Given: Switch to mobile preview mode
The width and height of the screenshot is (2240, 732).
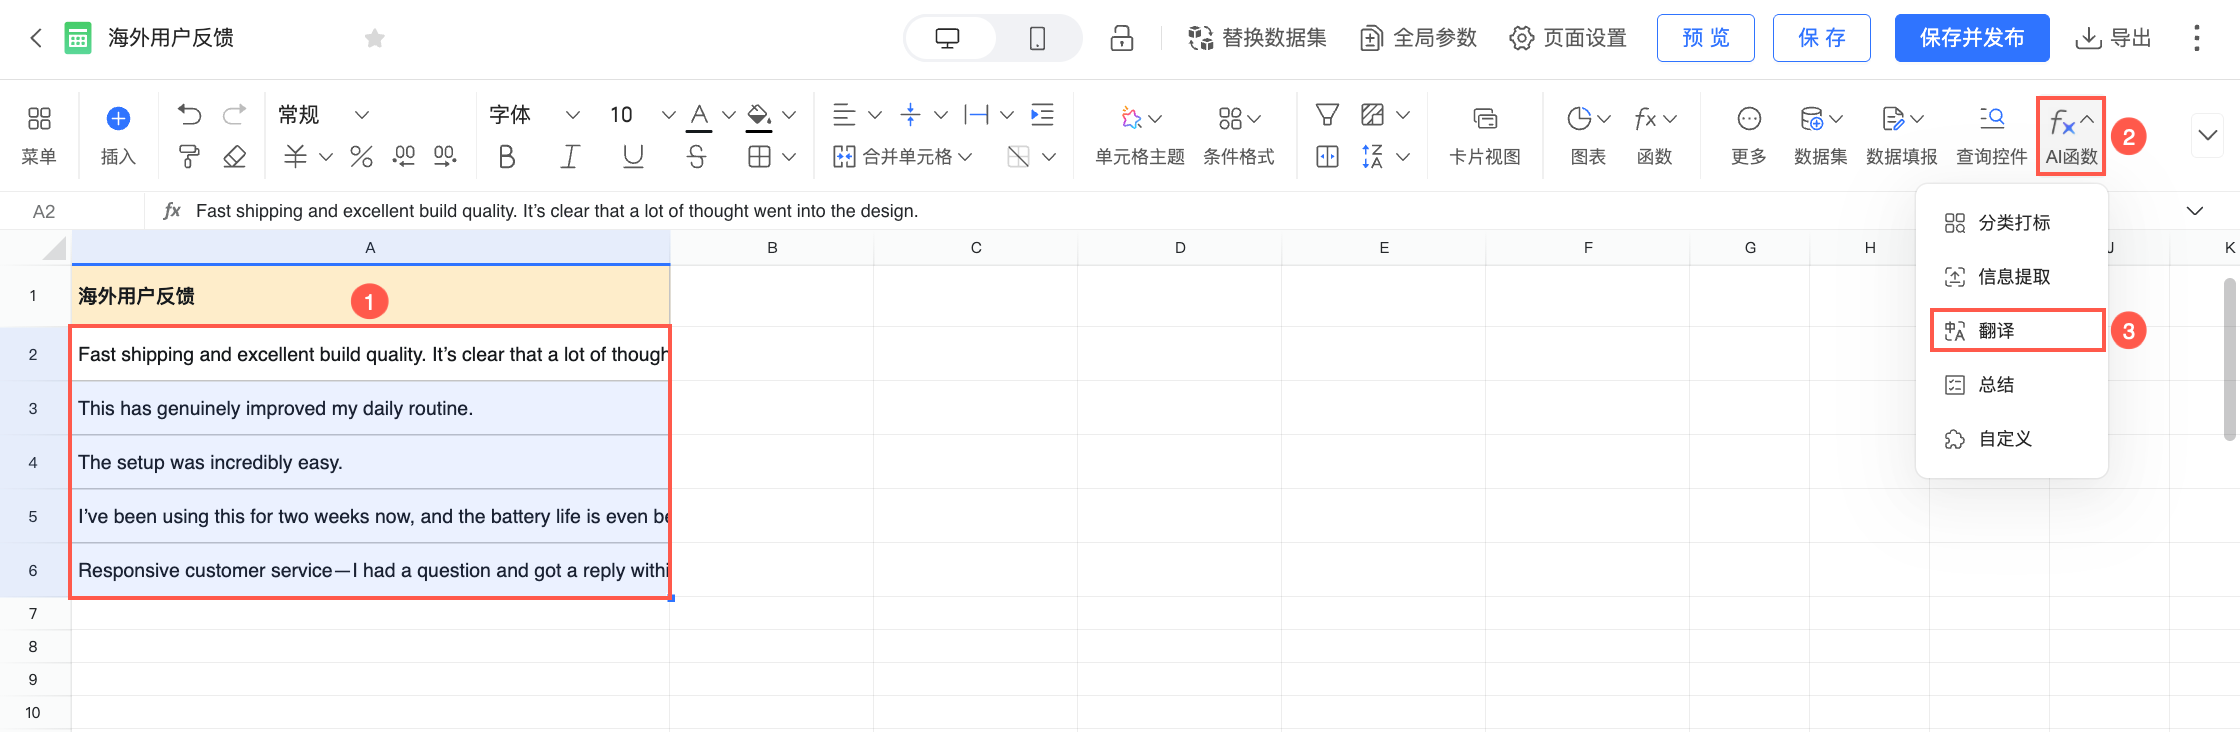Looking at the screenshot, I should [1037, 38].
